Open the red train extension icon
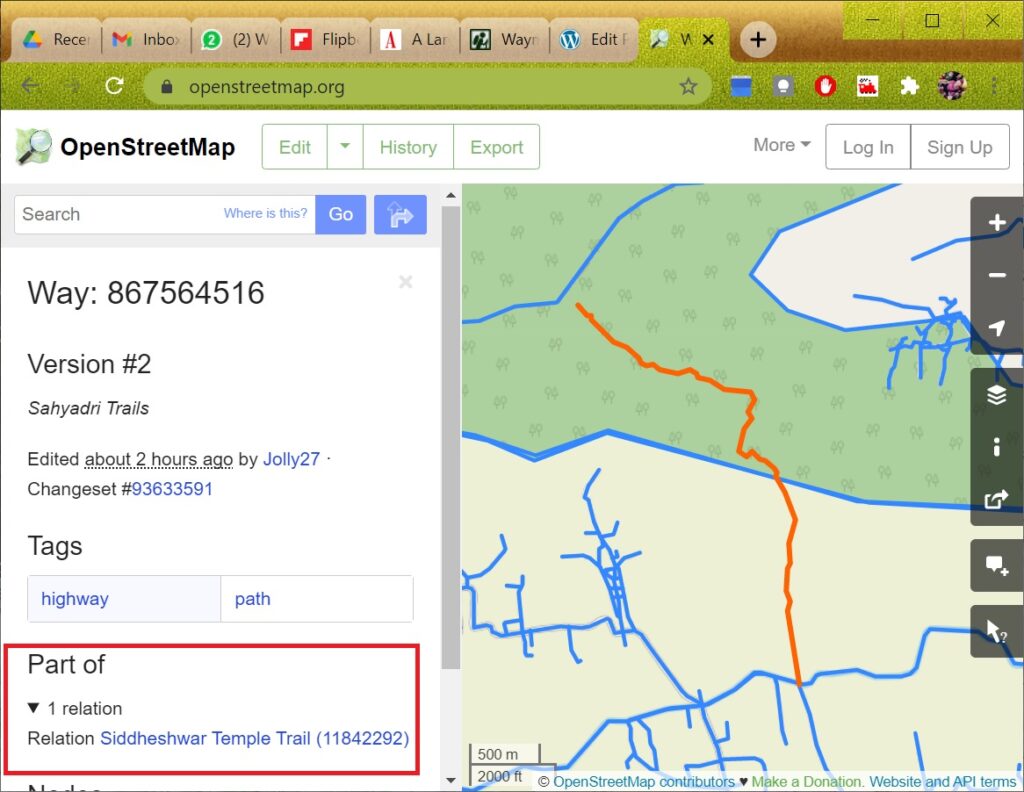Viewport: 1024px width, 792px height. coord(867,86)
